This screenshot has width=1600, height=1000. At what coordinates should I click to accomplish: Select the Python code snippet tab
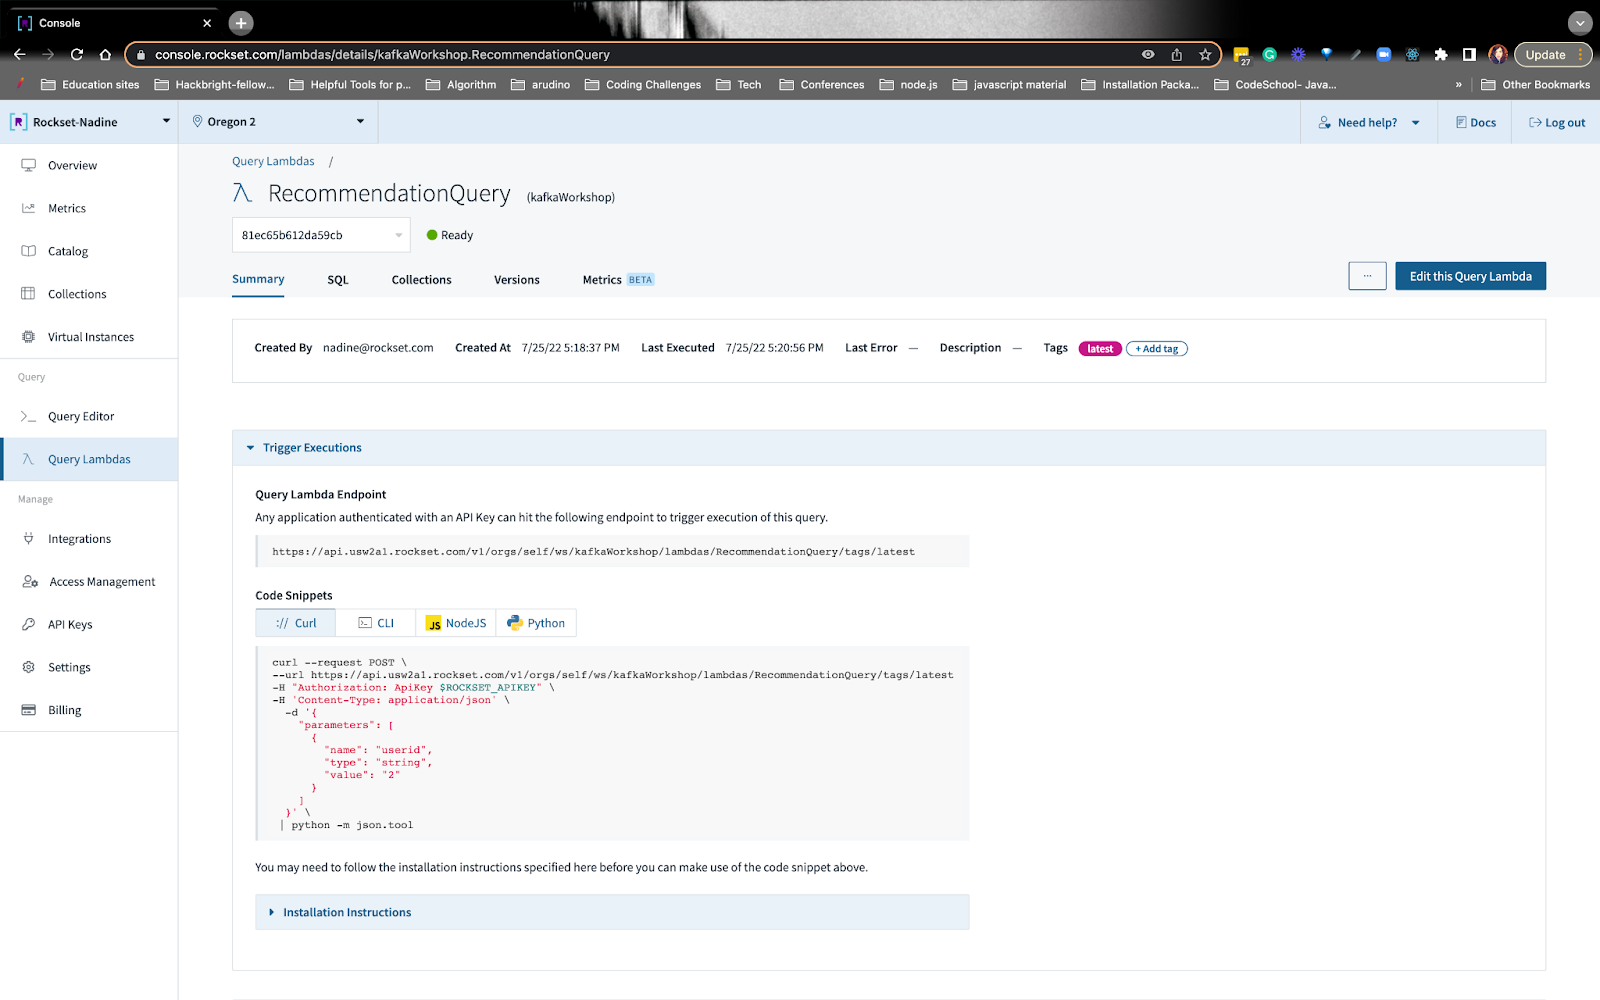(x=536, y=623)
